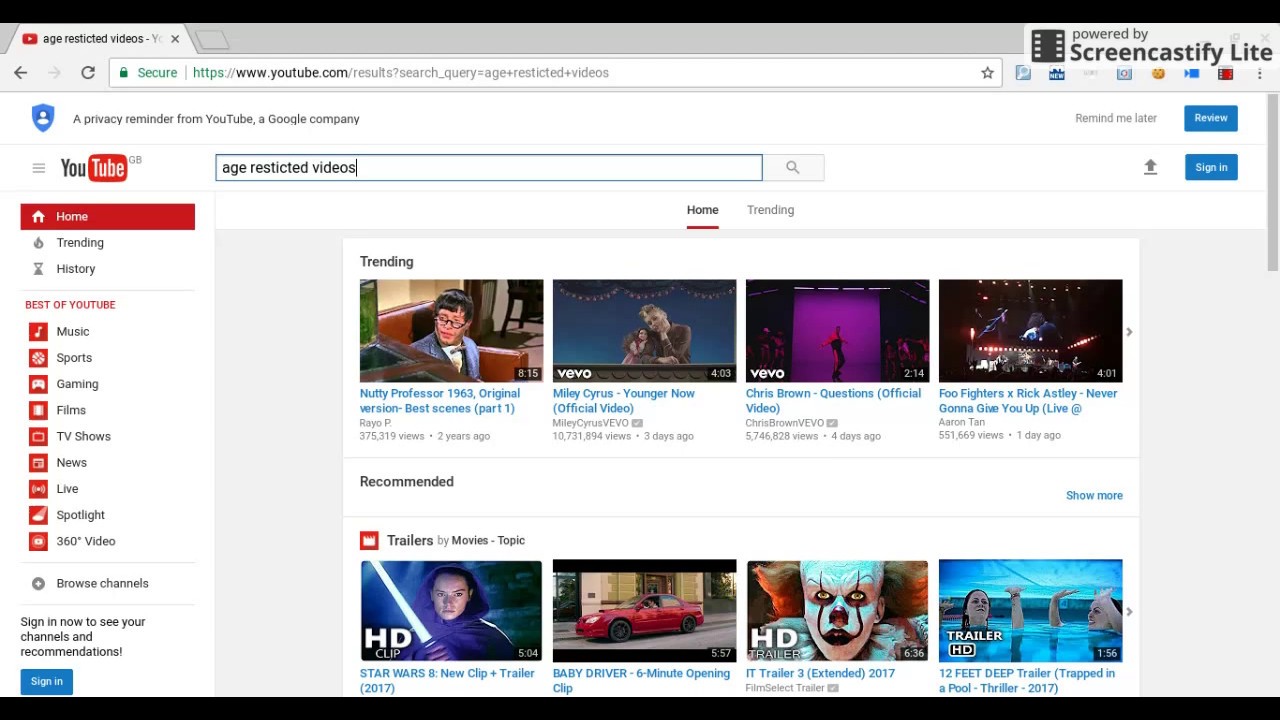This screenshot has height=720, width=1280.
Task: Open MileyCyrusVEVO channel name
Action: coord(591,423)
